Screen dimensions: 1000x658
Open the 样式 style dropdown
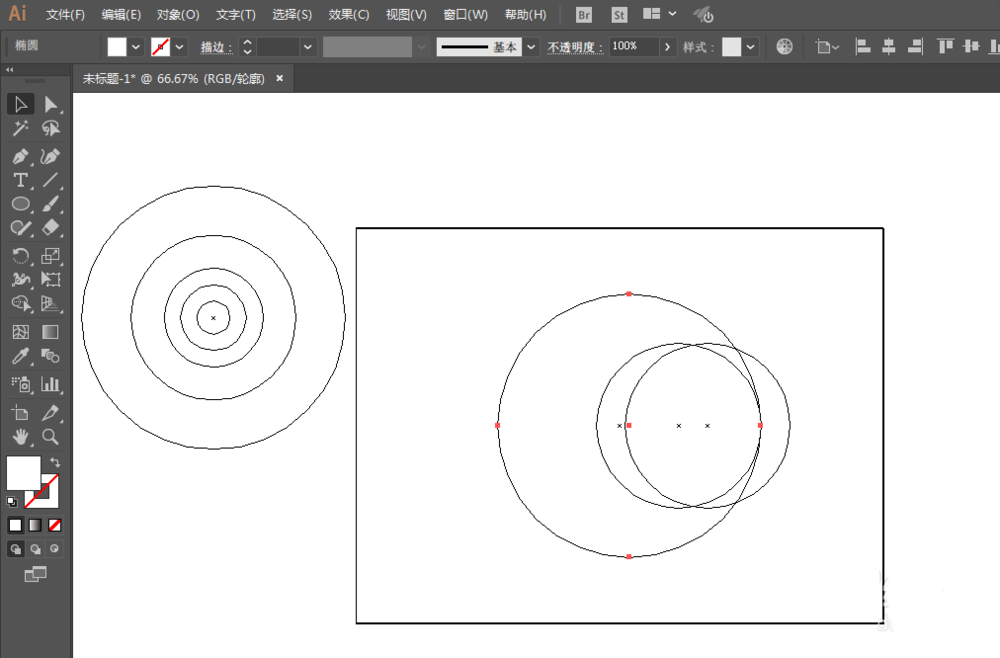(x=751, y=47)
